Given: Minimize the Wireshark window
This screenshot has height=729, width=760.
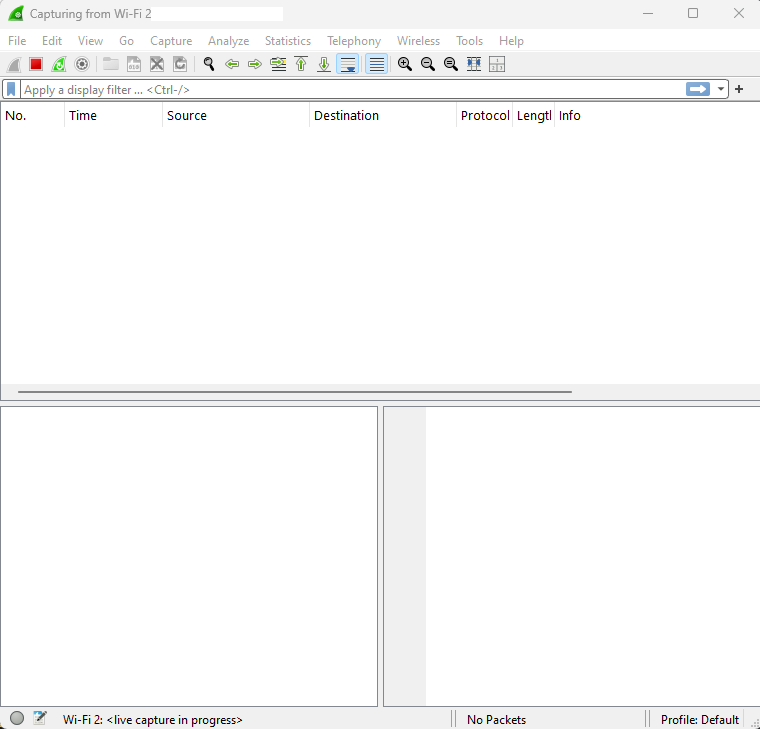Looking at the screenshot, I should click(x=648, y=14).
